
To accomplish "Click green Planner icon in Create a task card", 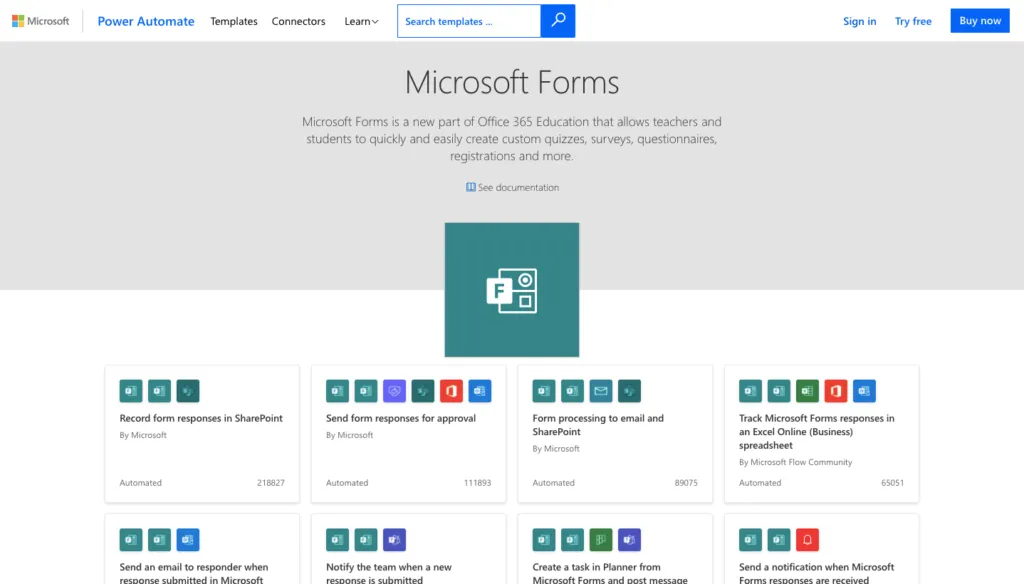I will (x=601, y=540).
